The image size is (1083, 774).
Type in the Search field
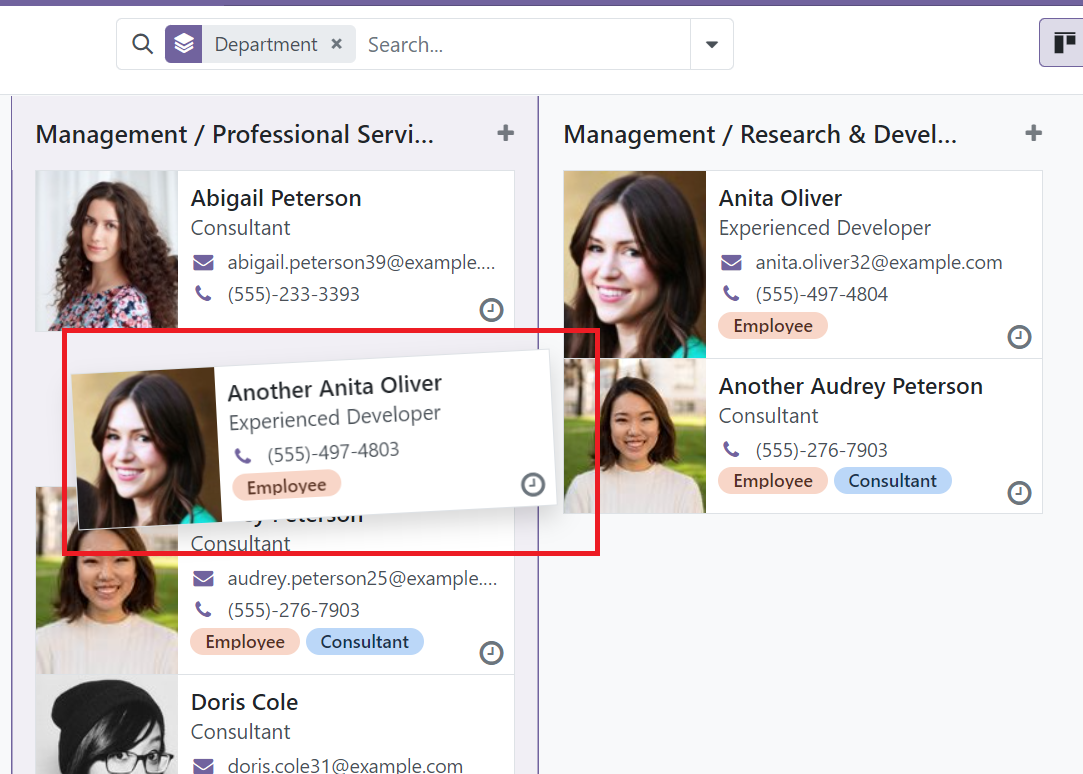(520, 44)
